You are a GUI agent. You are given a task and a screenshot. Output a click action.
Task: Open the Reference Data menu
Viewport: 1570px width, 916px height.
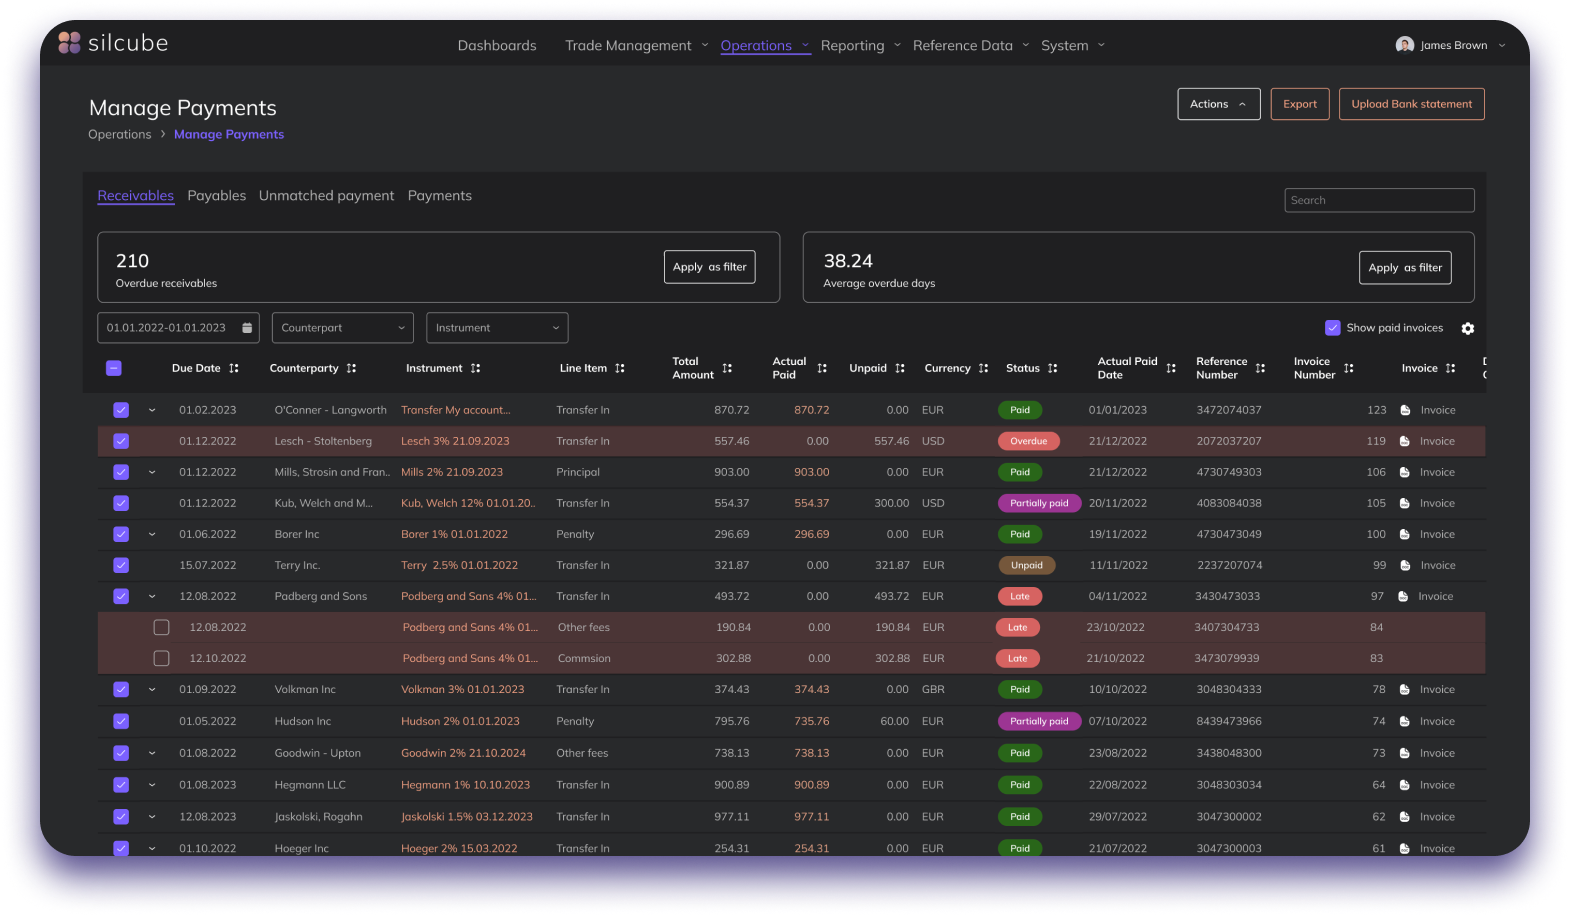(x=971, y=45)
